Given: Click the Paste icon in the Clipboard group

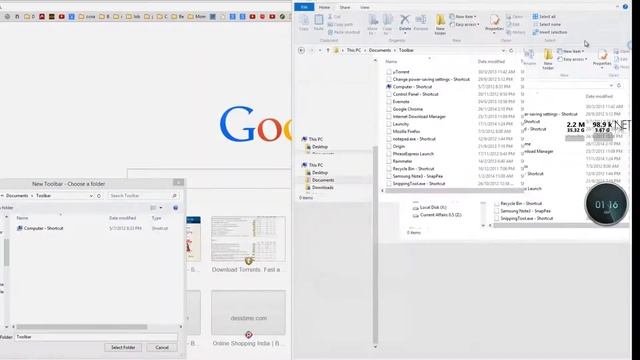Looking at the screenshot, I should point(319,22).
